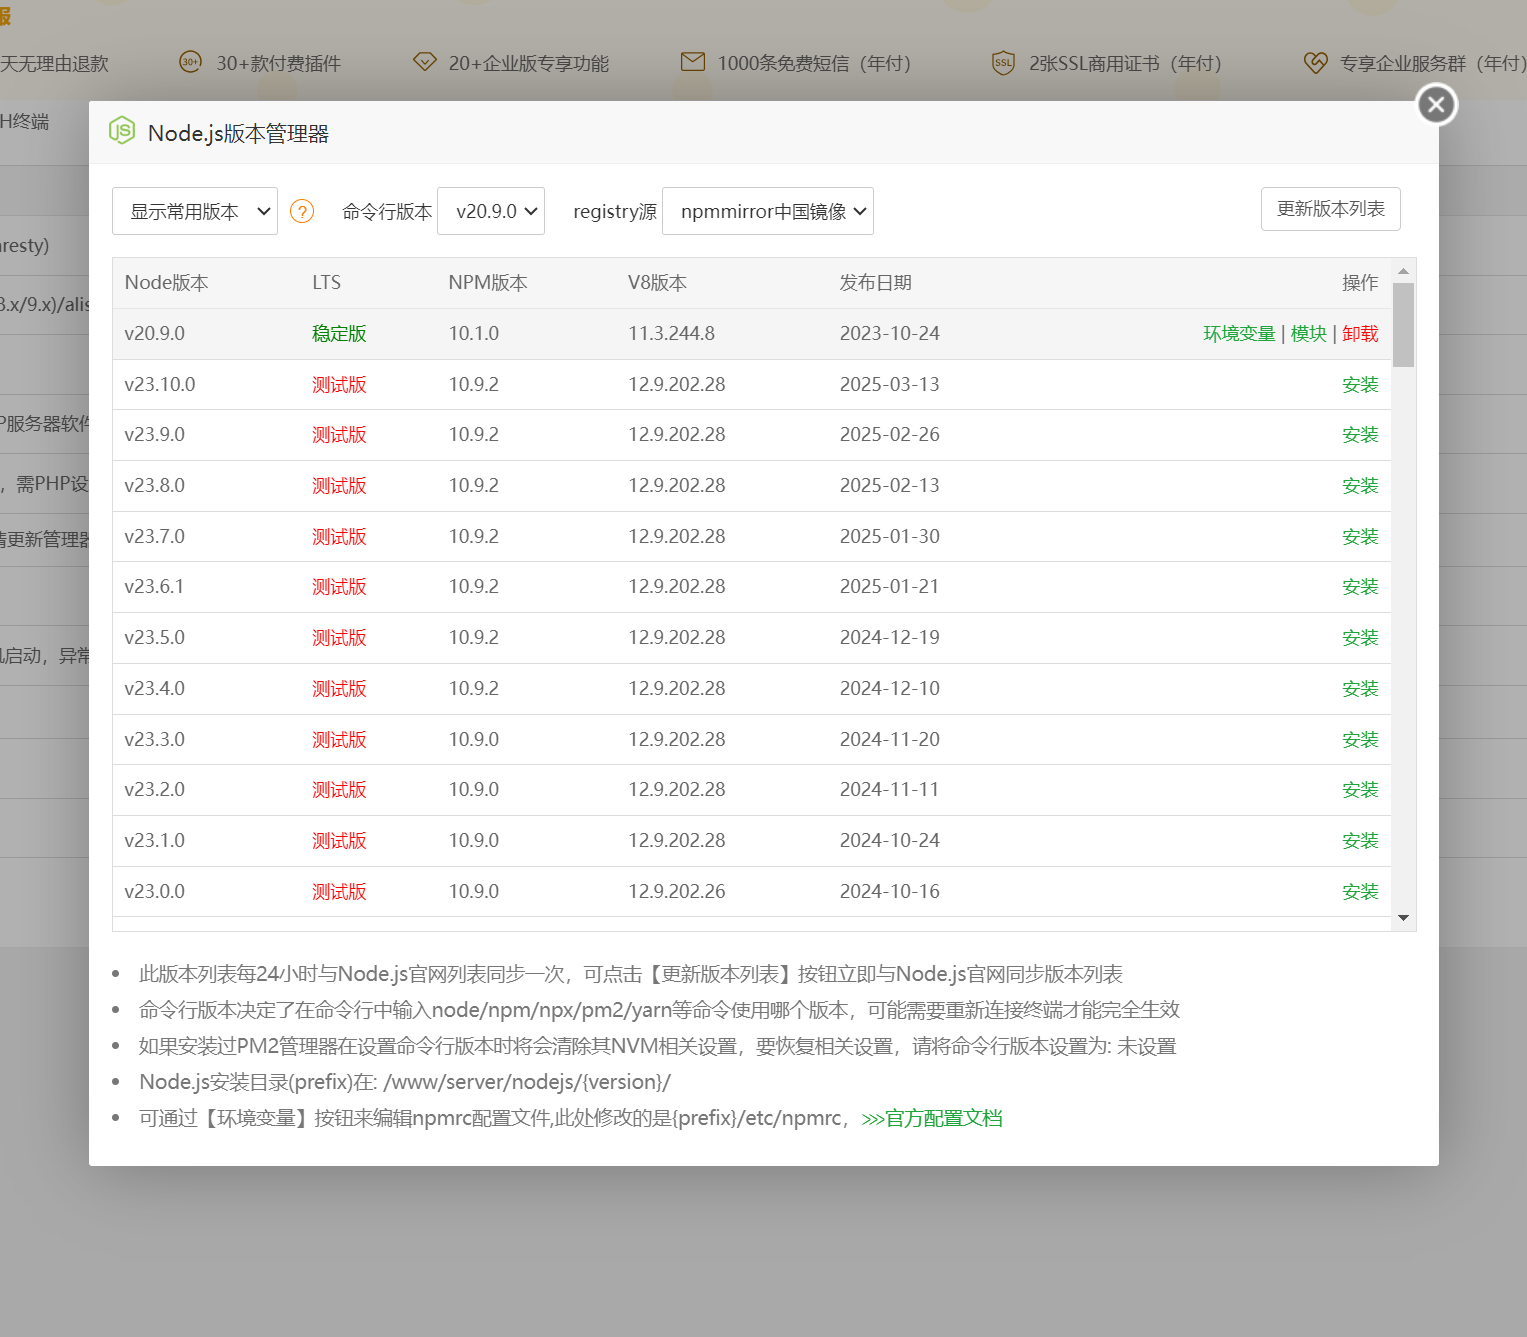Click the V8 version 12.9.202.26

[676, 892]
